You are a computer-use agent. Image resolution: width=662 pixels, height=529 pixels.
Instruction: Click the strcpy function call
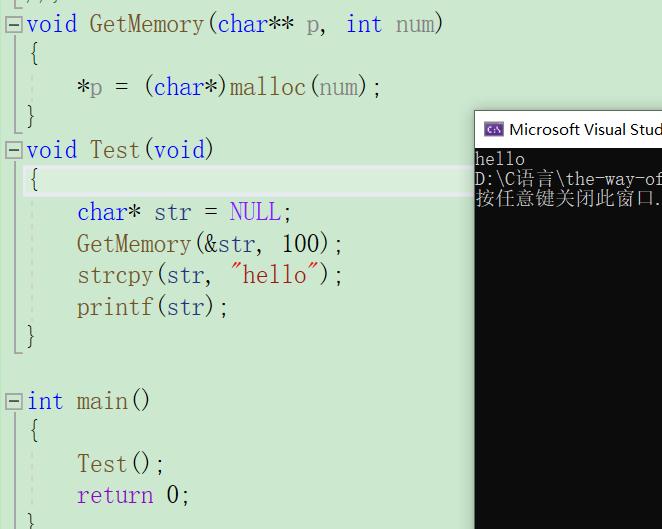[114, 275]
